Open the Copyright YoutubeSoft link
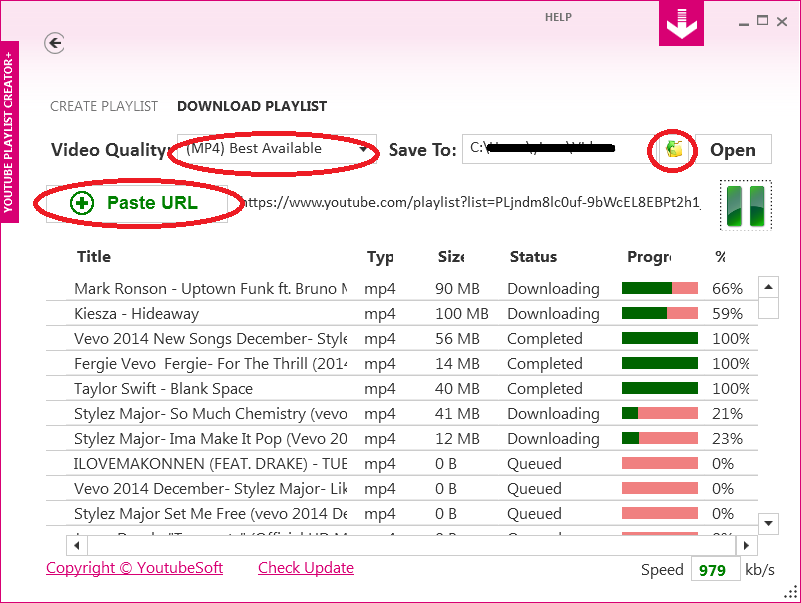 (134, 568)
